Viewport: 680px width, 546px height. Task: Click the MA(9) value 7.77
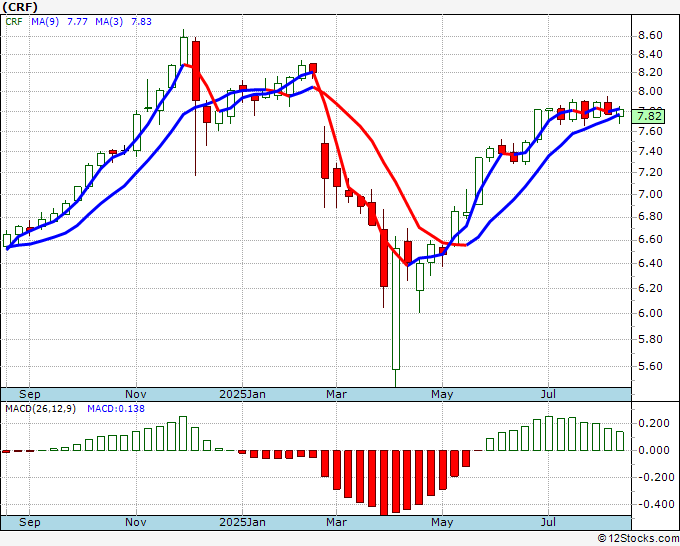point(78,22)
